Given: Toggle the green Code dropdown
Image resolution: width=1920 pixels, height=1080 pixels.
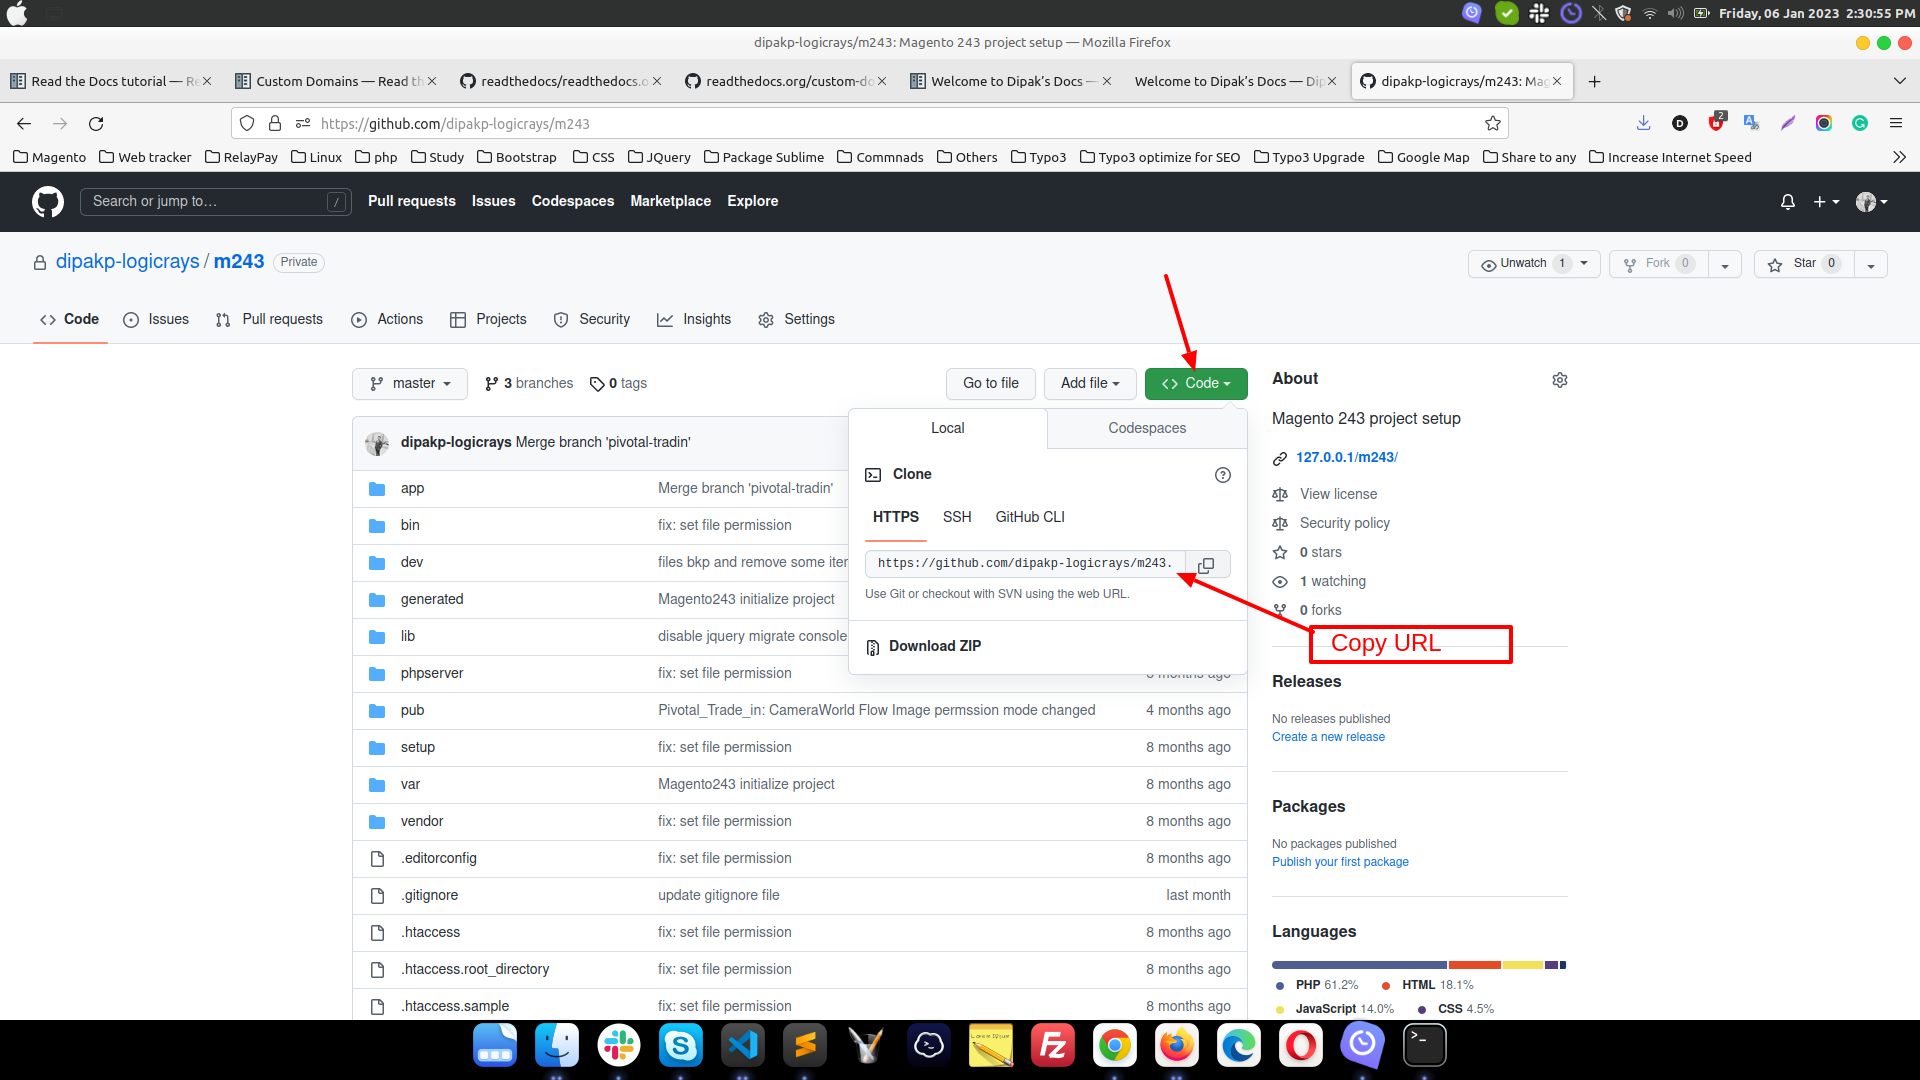Looking at the screenshot, I should click(x=1196, y=384).
